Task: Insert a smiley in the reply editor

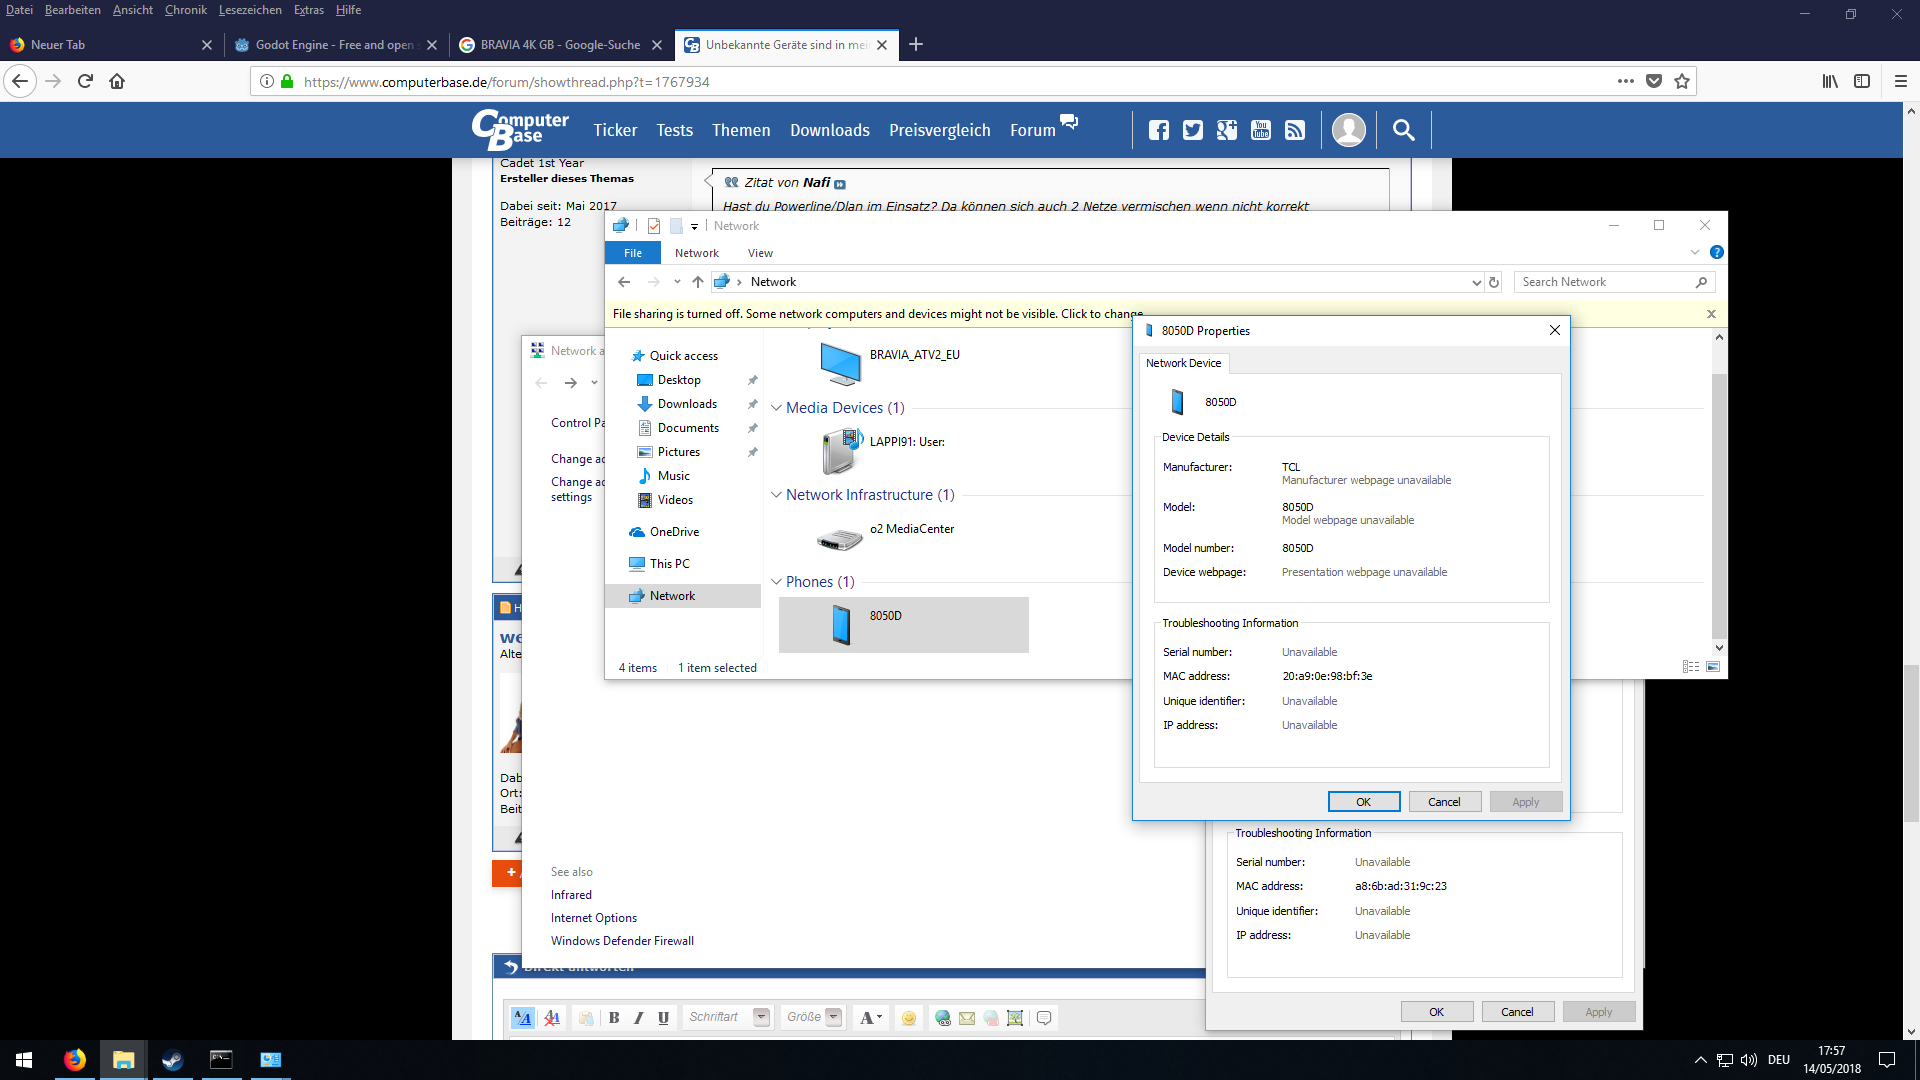Action: [x=908, y=1018]
